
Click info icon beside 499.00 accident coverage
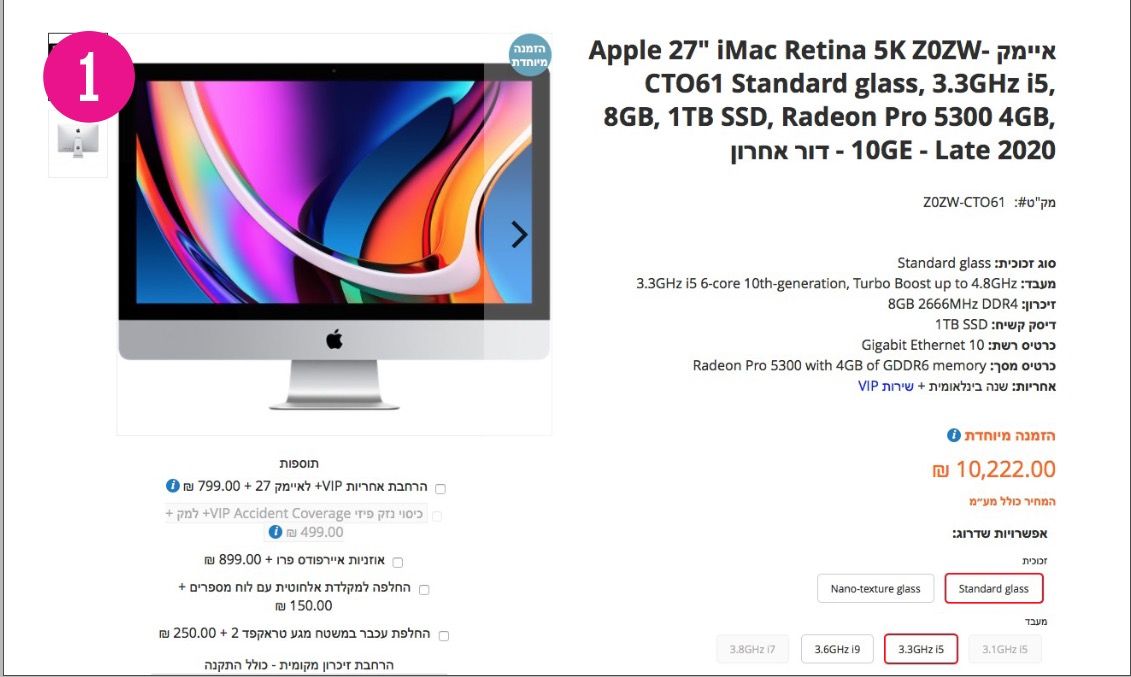(275, 532)
